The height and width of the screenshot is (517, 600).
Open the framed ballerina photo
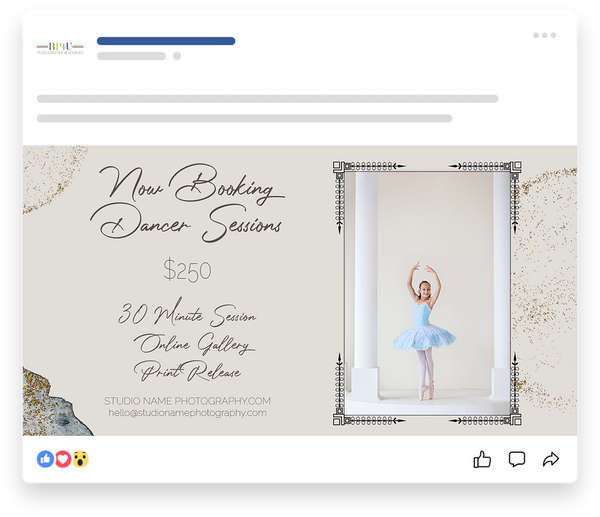(x=427, y=293)
